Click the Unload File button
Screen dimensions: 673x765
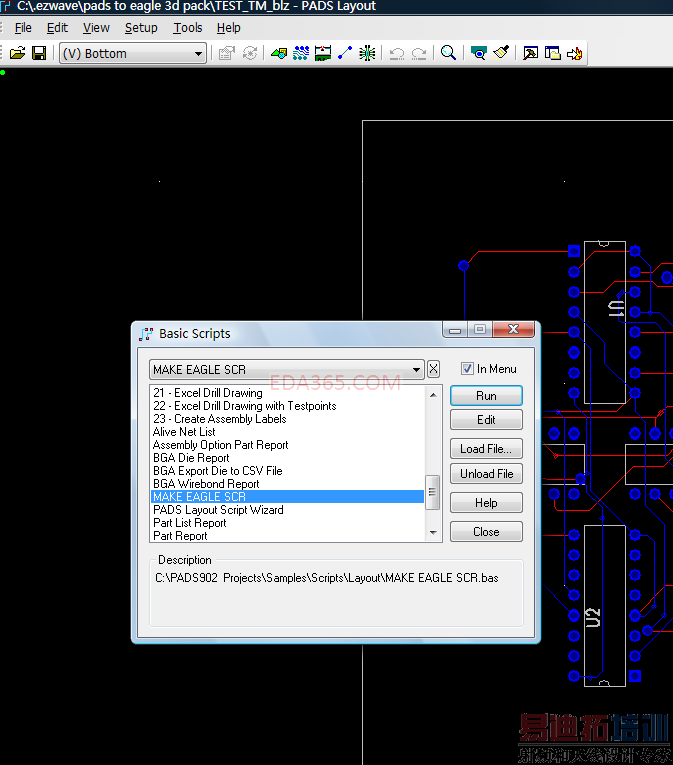point(486,474)
